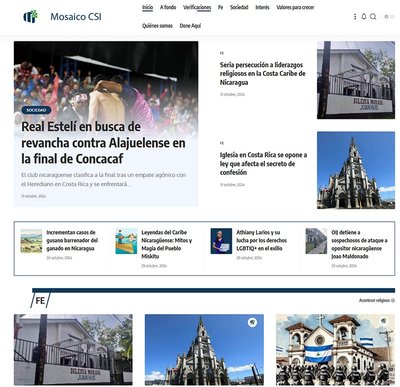
Task: Open article on persecución a liderazgos religiosos
Action: pyautogui.click(x=263, y=73)
